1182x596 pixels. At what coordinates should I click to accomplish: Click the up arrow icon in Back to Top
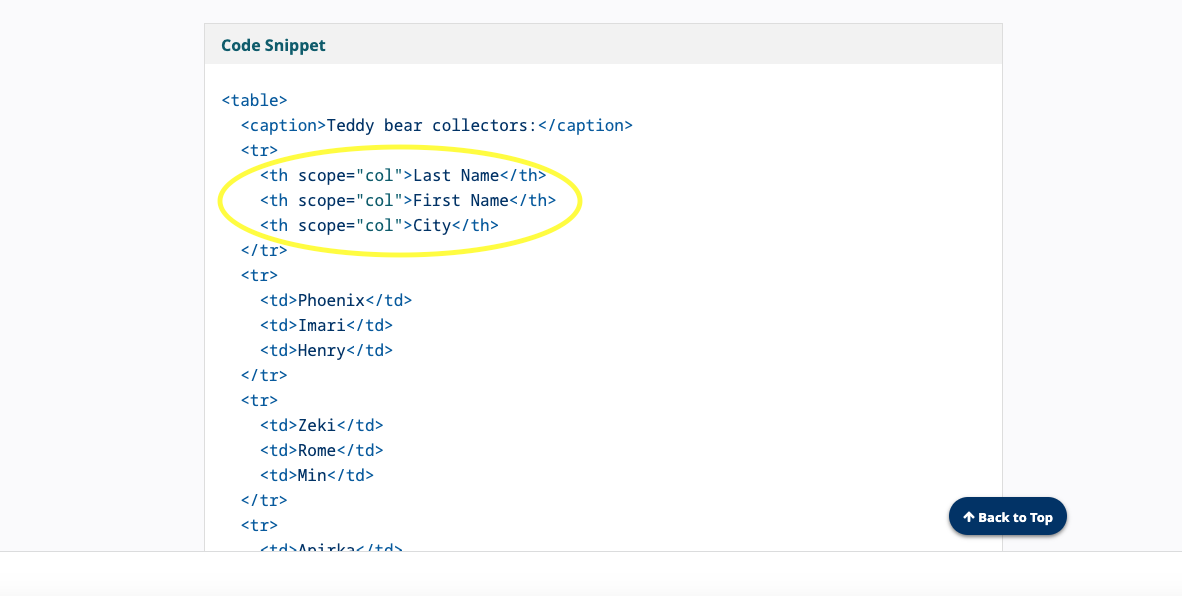(x=968, y=517)
